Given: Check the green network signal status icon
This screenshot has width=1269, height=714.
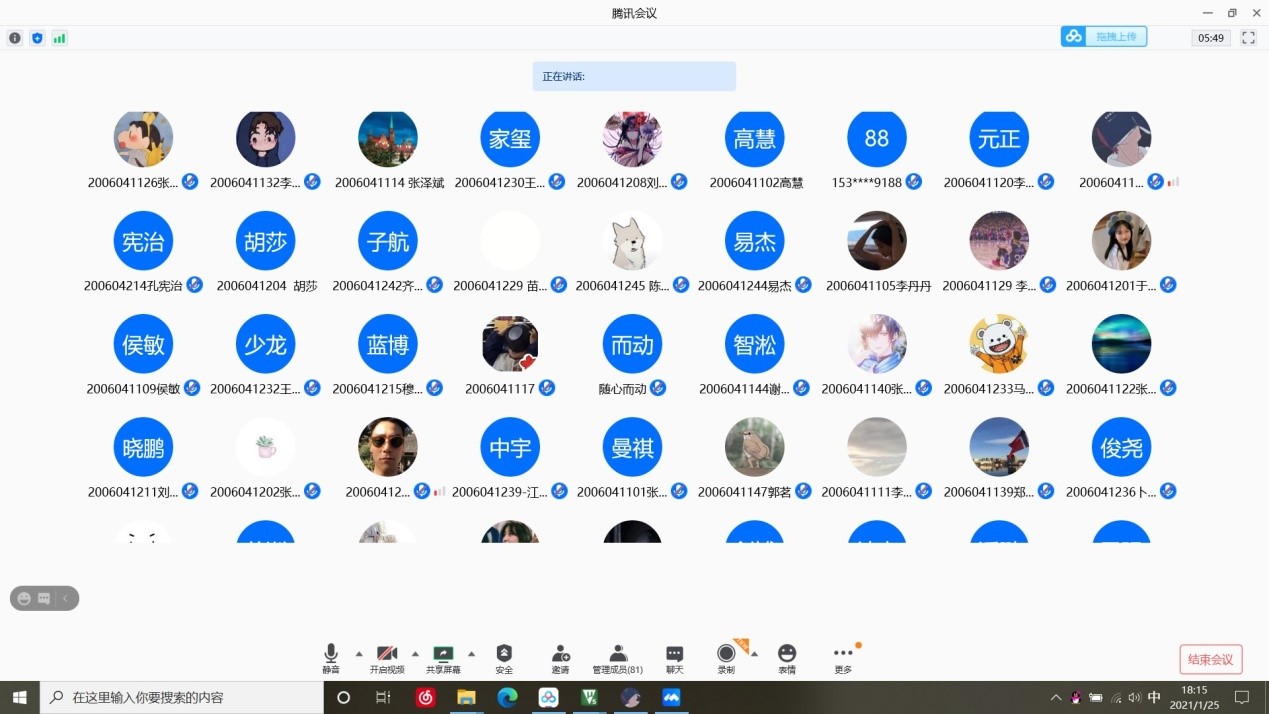Looking at the screenshot, I should [x=60, y=38].
